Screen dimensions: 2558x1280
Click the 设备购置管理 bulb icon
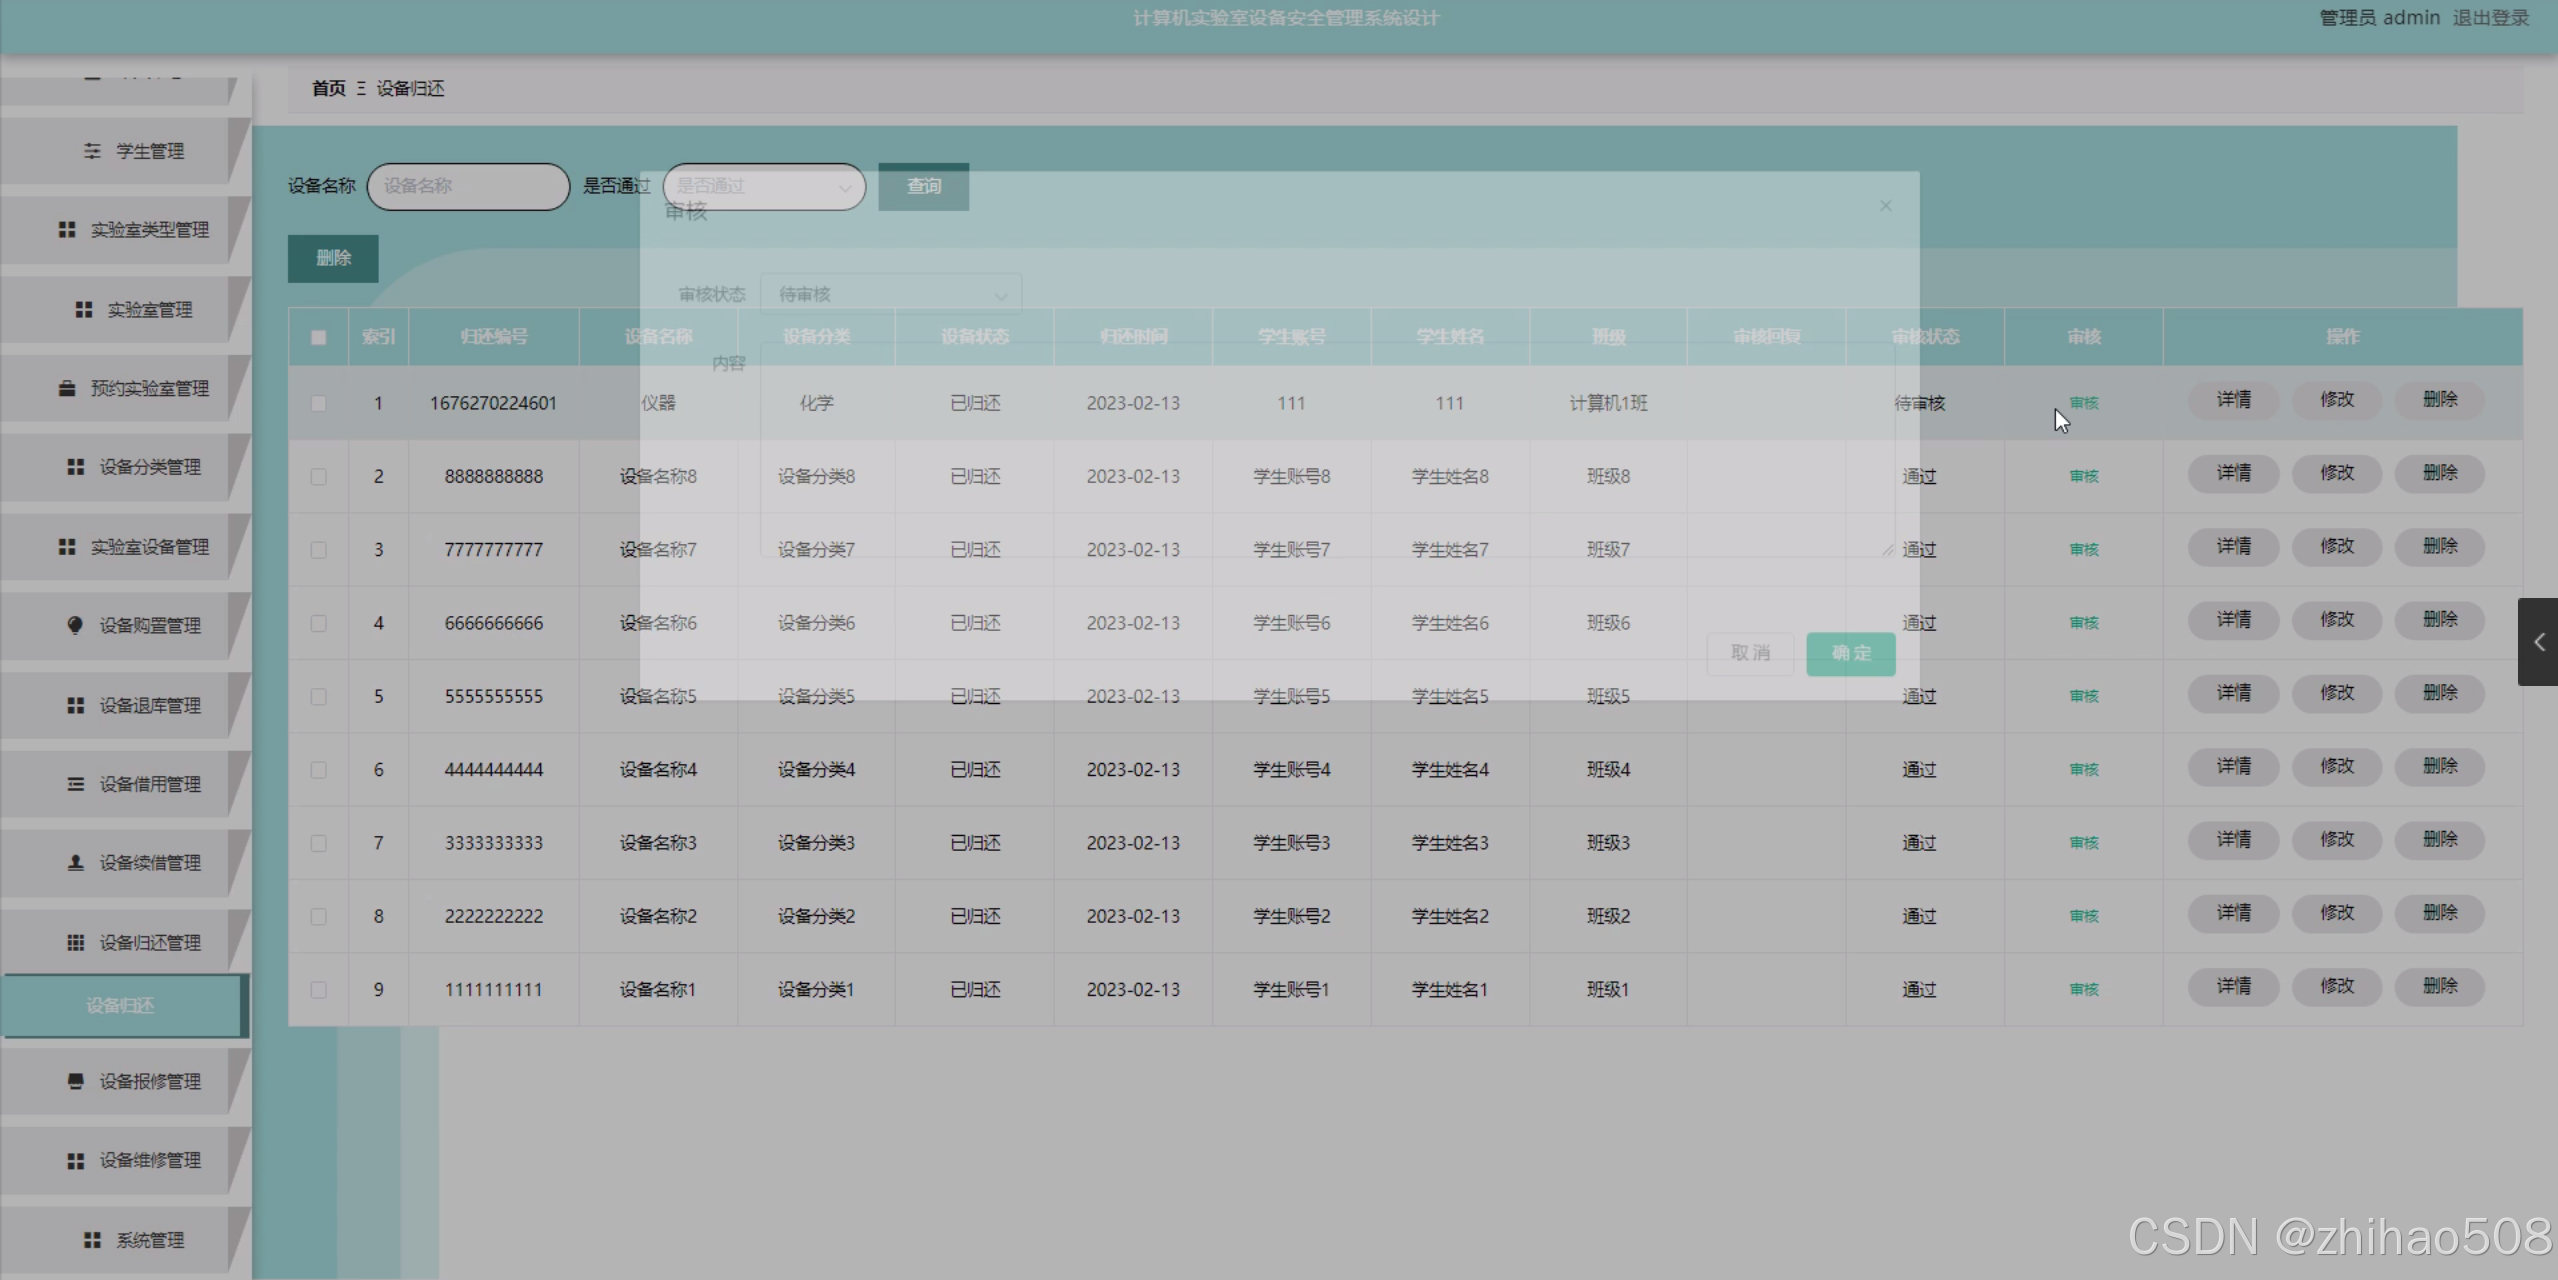click(75, 625)
